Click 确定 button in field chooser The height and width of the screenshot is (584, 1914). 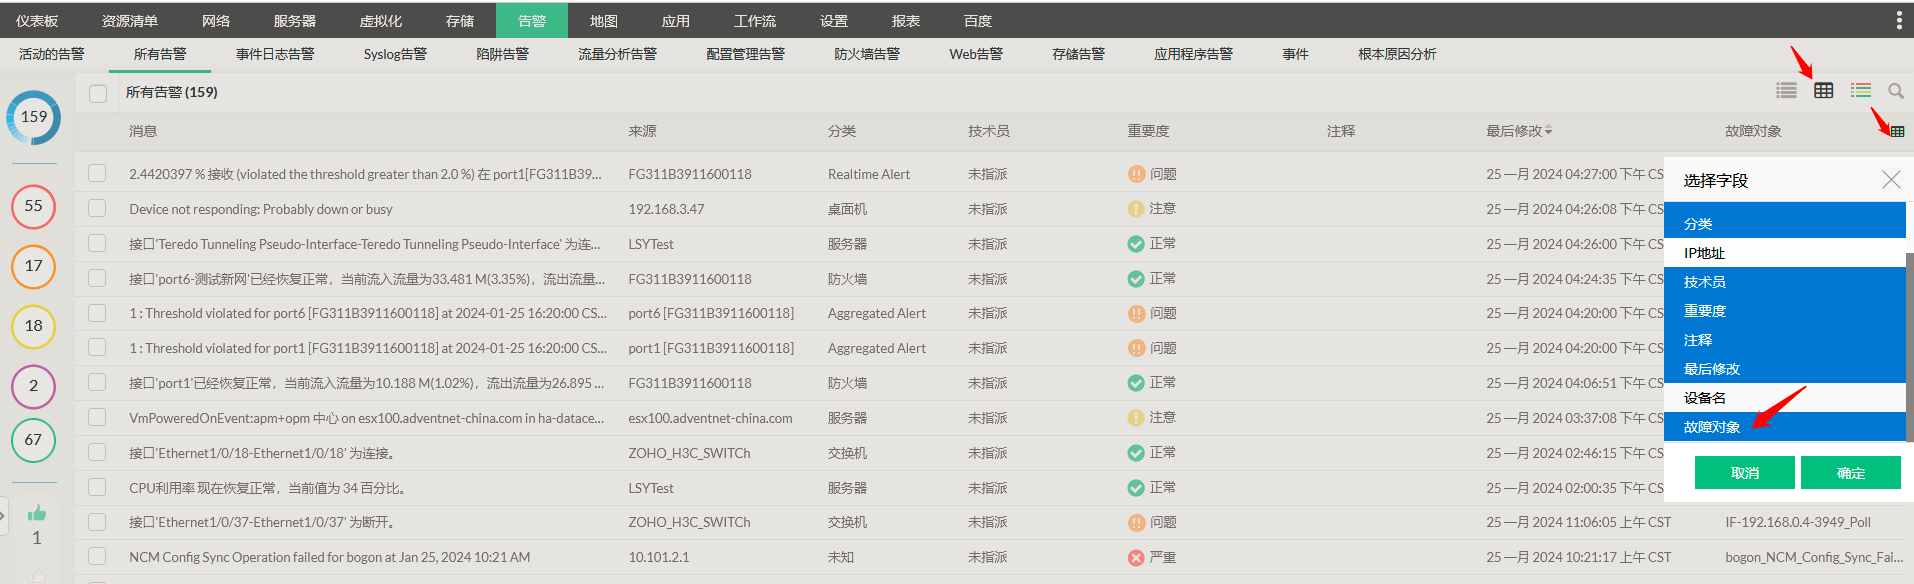click(1851, 473)
